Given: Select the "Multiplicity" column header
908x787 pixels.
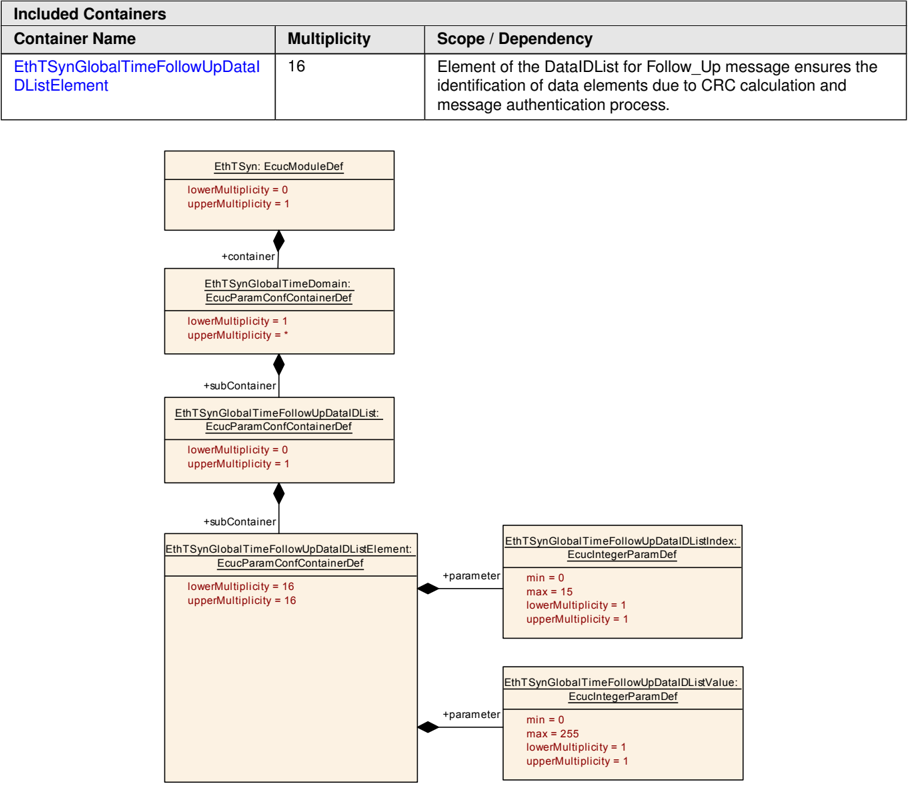Looking at the screenshot, I should (x=329, y=39).
